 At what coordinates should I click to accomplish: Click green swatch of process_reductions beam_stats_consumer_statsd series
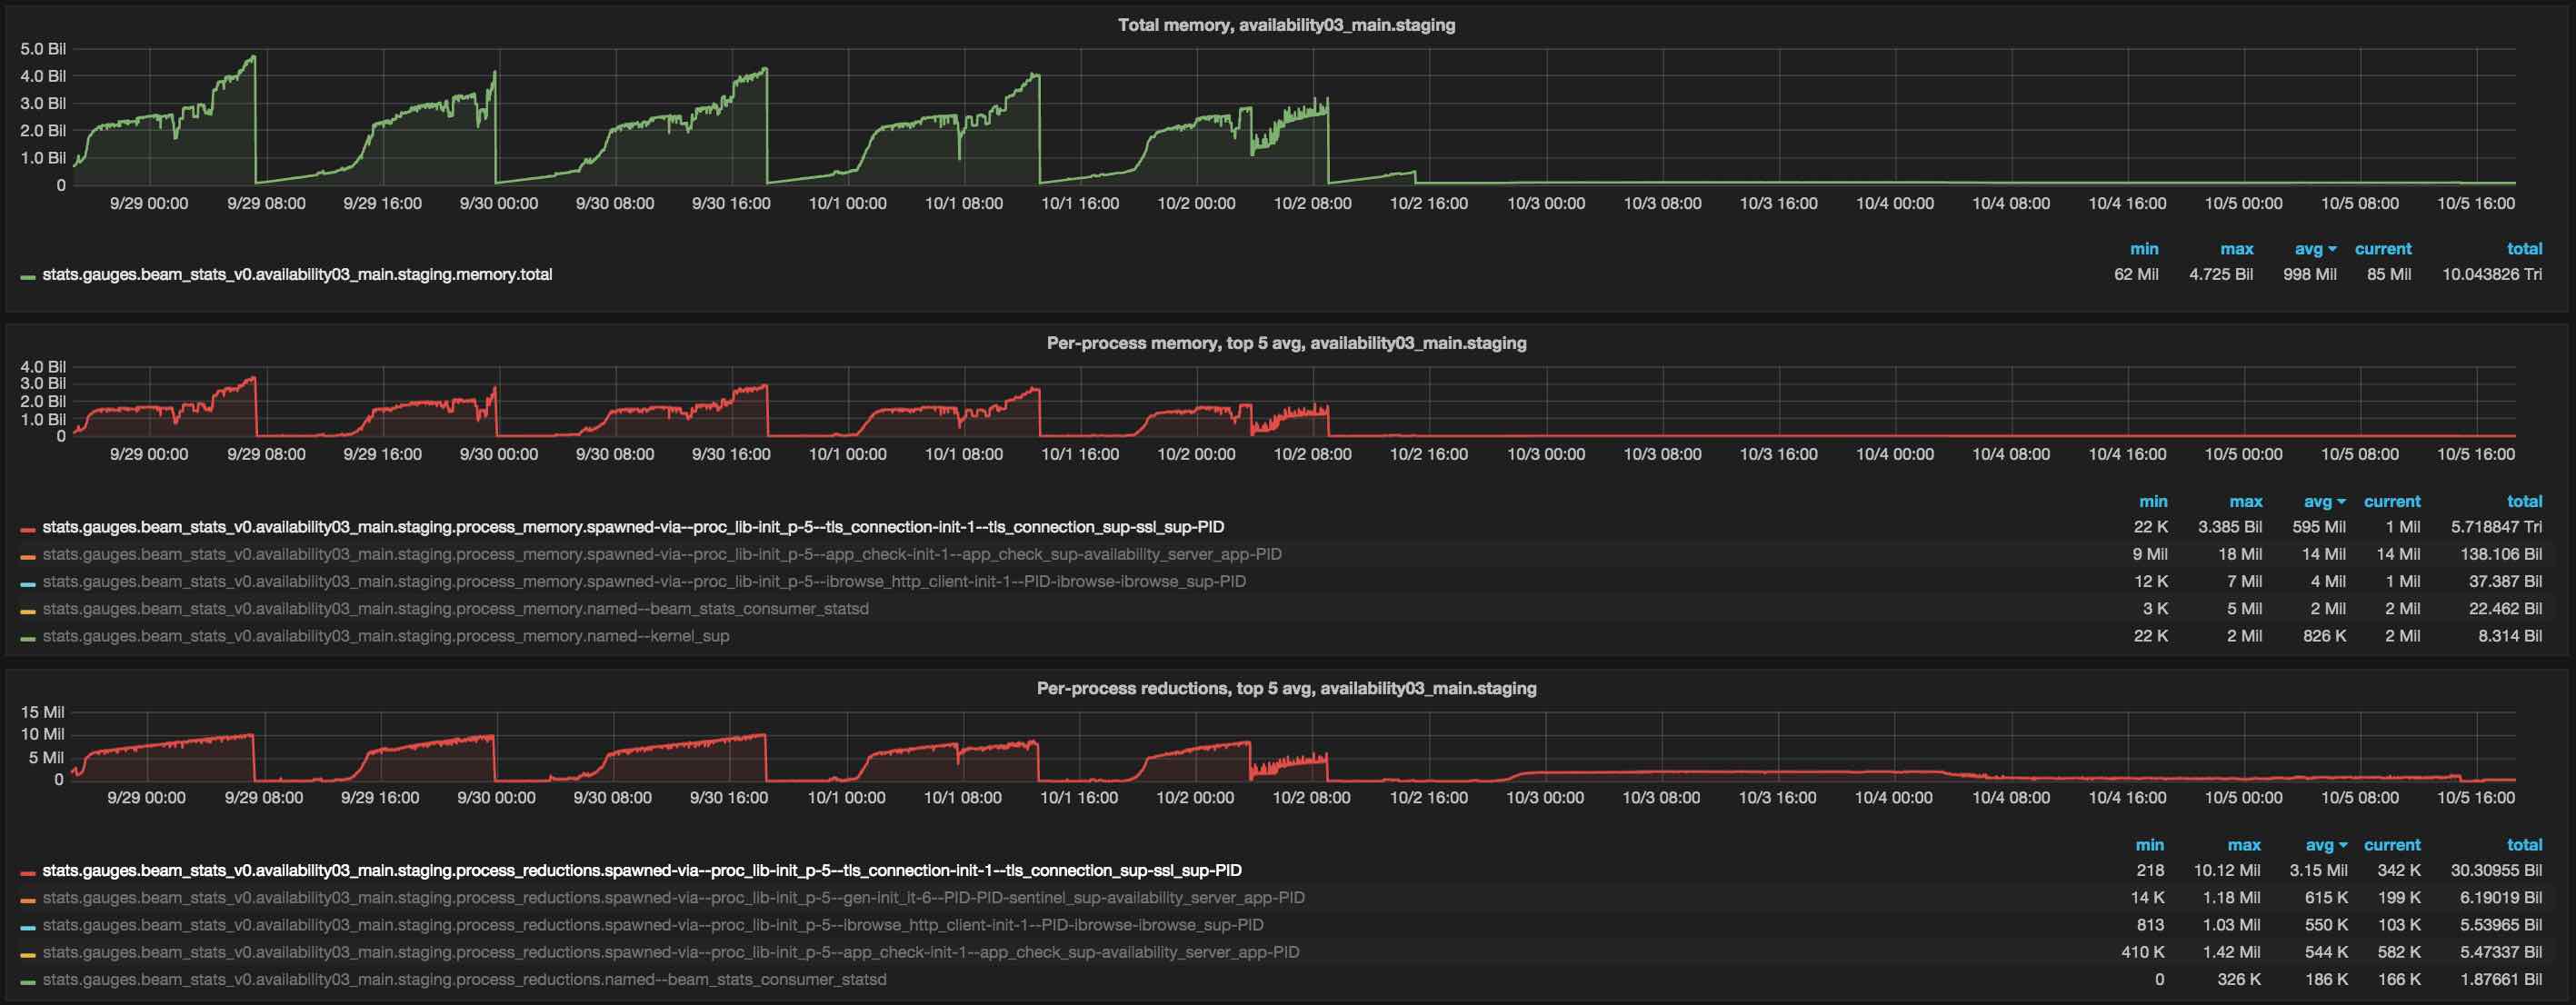[x=28, y=982]
